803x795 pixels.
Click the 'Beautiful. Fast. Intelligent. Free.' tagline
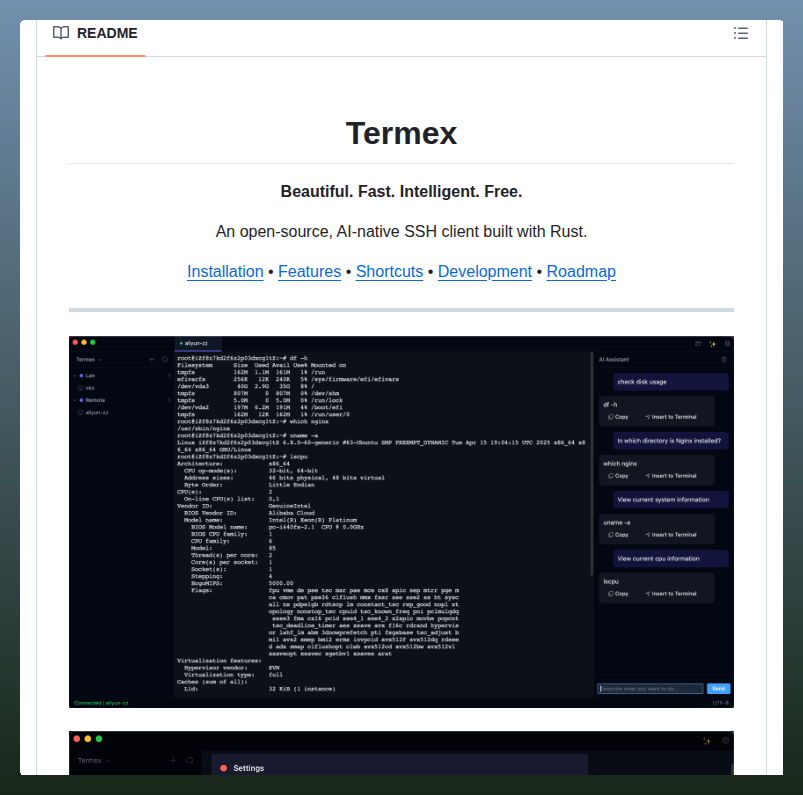(x=401, y=191)
